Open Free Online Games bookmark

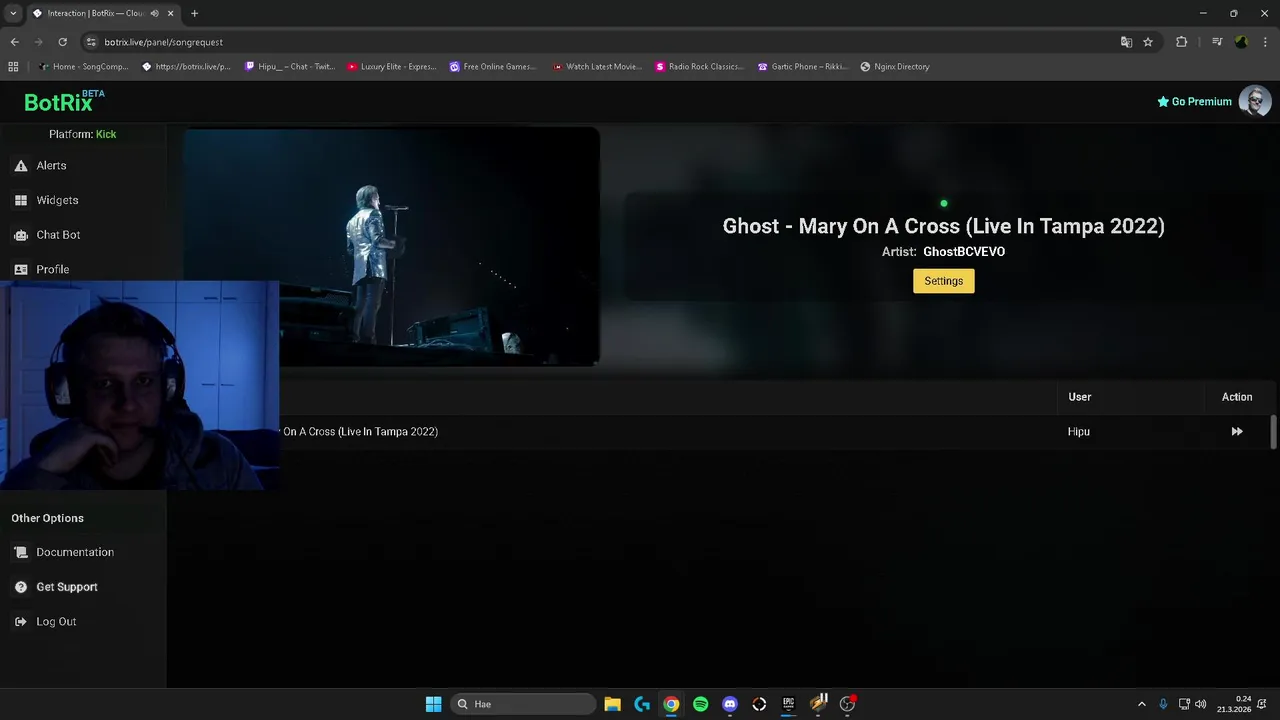coord(494,67)
